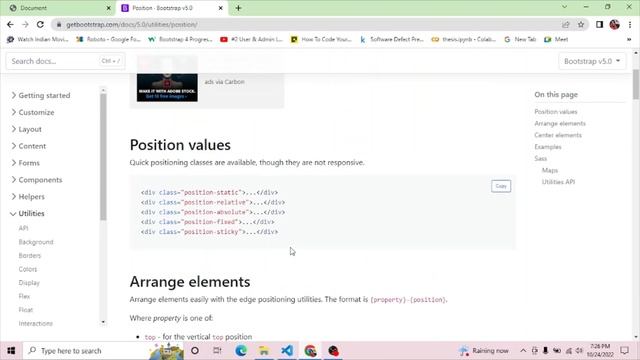
Task: Expand the Helpers section
Action: (x=28, y=197)
